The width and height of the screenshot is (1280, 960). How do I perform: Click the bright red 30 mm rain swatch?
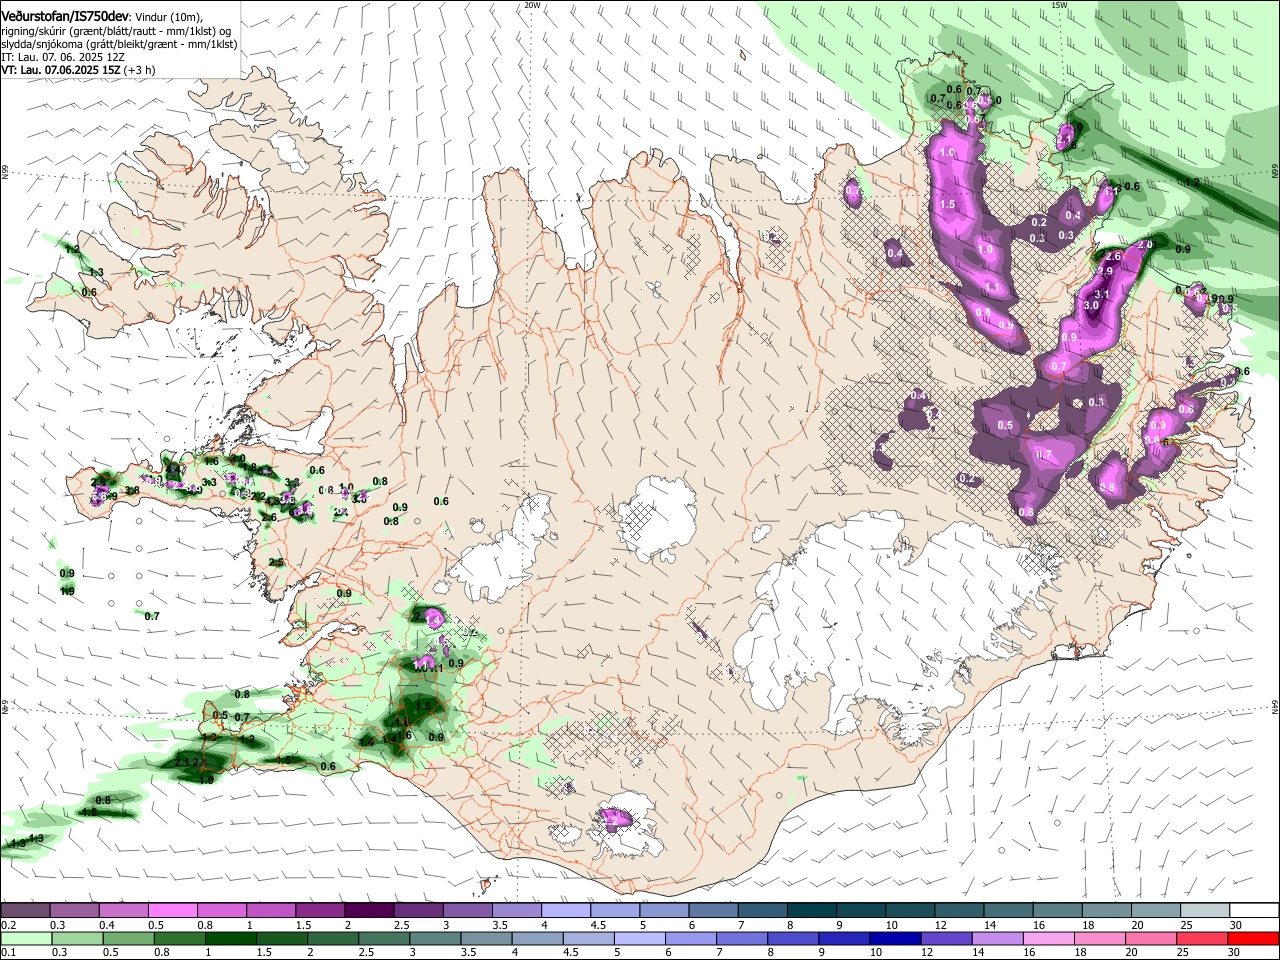pos(1254,938)
